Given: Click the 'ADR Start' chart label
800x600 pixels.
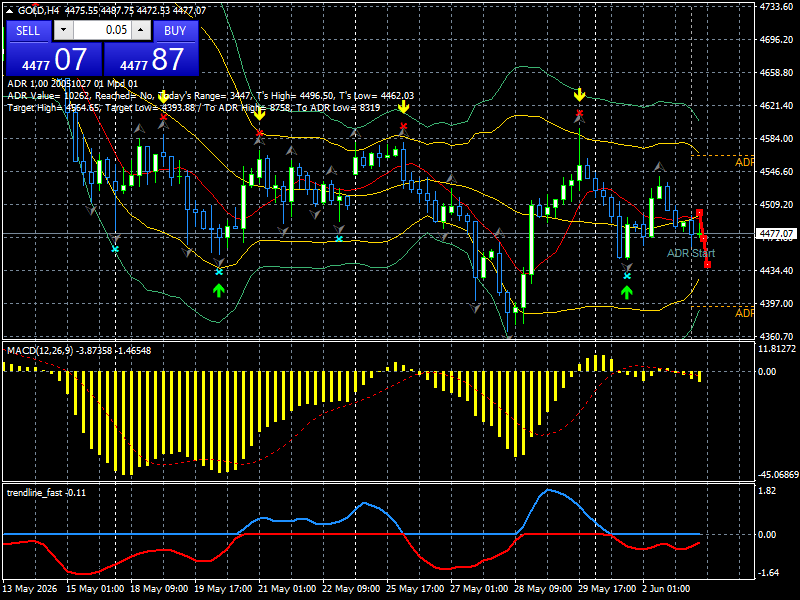Looking at the screenshot, I should click(x=691, y=253).
